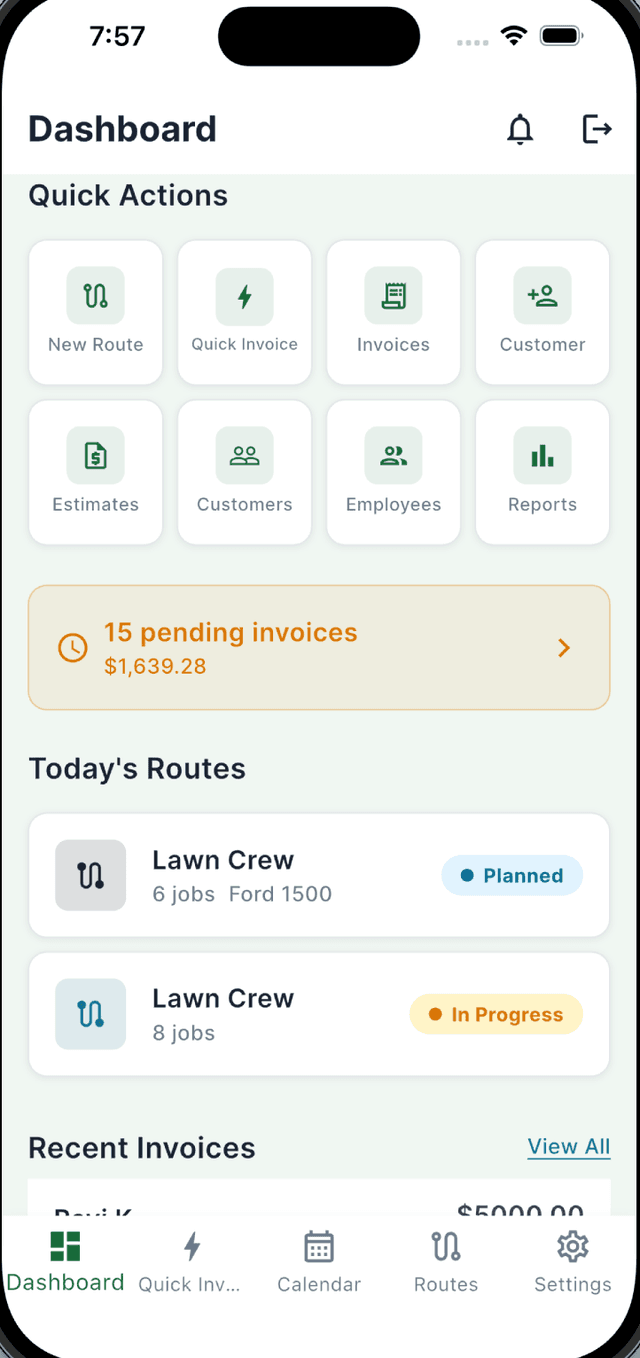Image resolution: width=640 pixels, height=1358 pixels.
Task: Open New Route quick action
Action: point(96,312)
